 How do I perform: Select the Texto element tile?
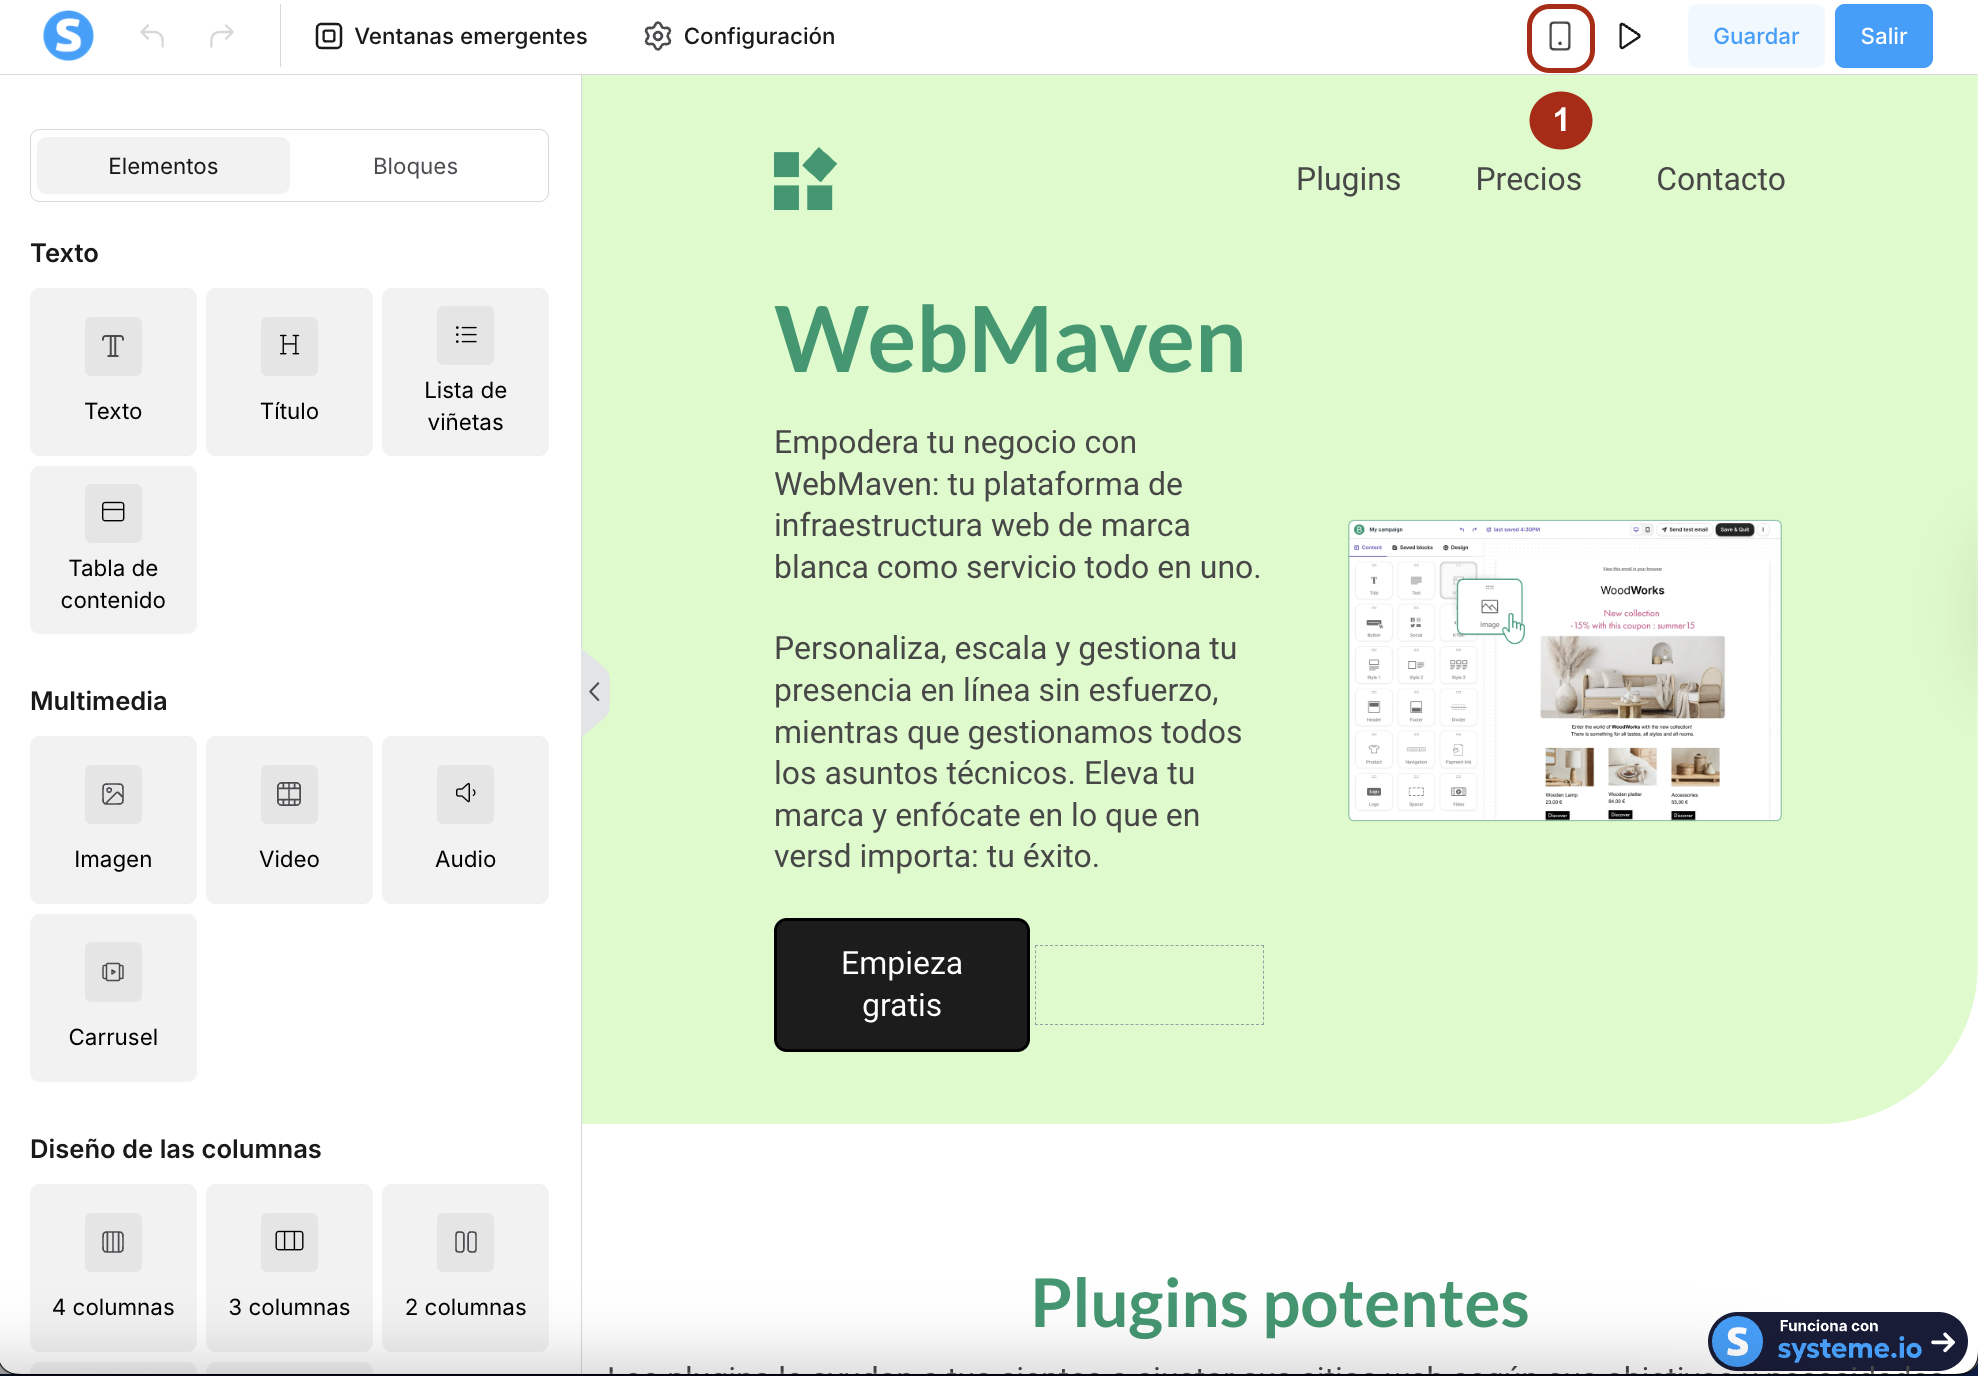pos(113,371)
